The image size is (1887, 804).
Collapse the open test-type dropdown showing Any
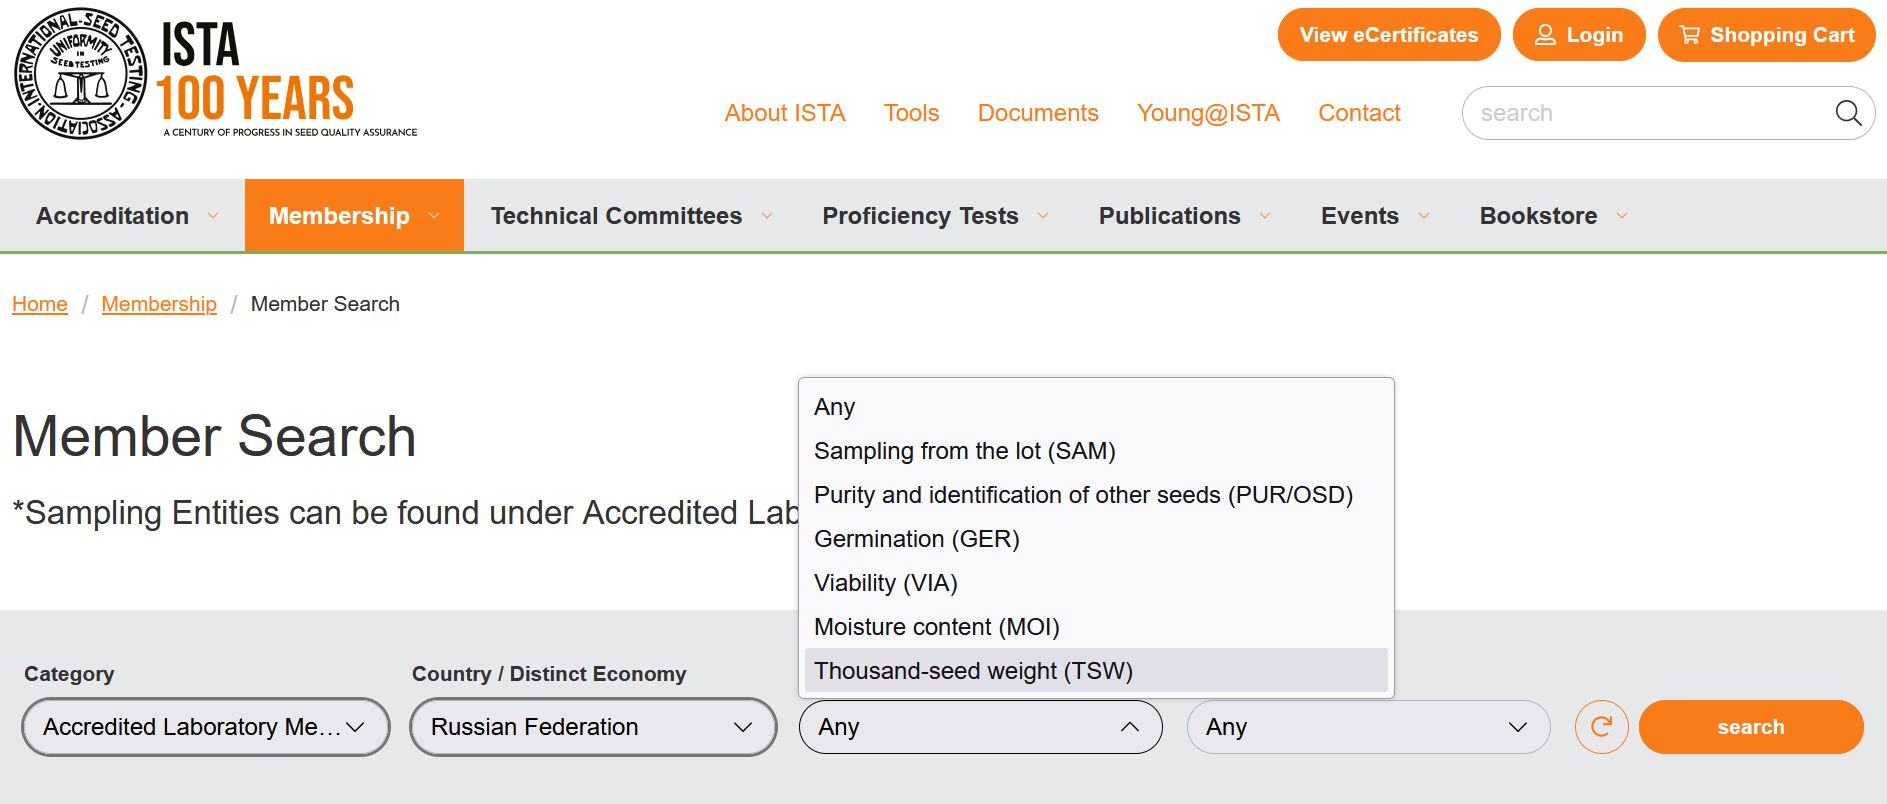(980, 727)
